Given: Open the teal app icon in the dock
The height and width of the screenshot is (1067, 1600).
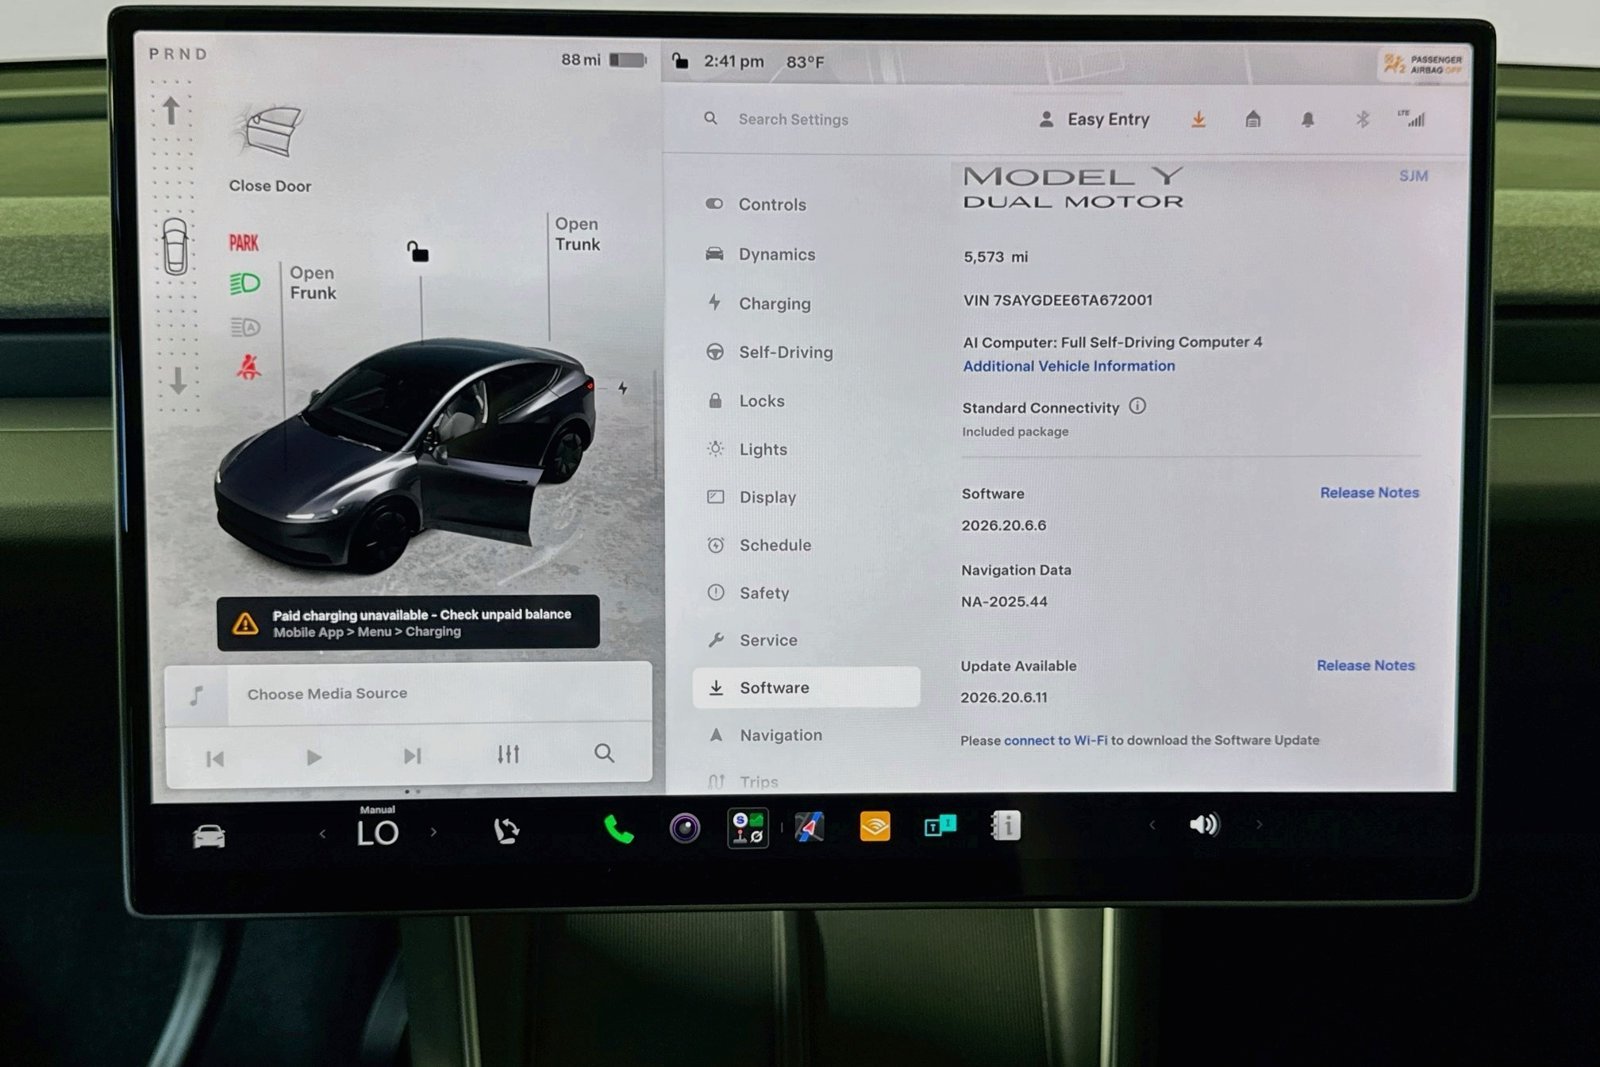Looking at the screenshot, I should coord(940,826).
